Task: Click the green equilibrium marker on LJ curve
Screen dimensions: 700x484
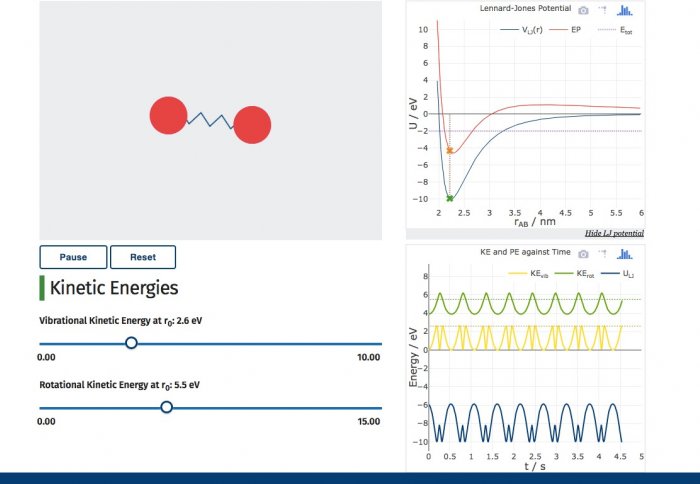Action: tap(449, 198)
